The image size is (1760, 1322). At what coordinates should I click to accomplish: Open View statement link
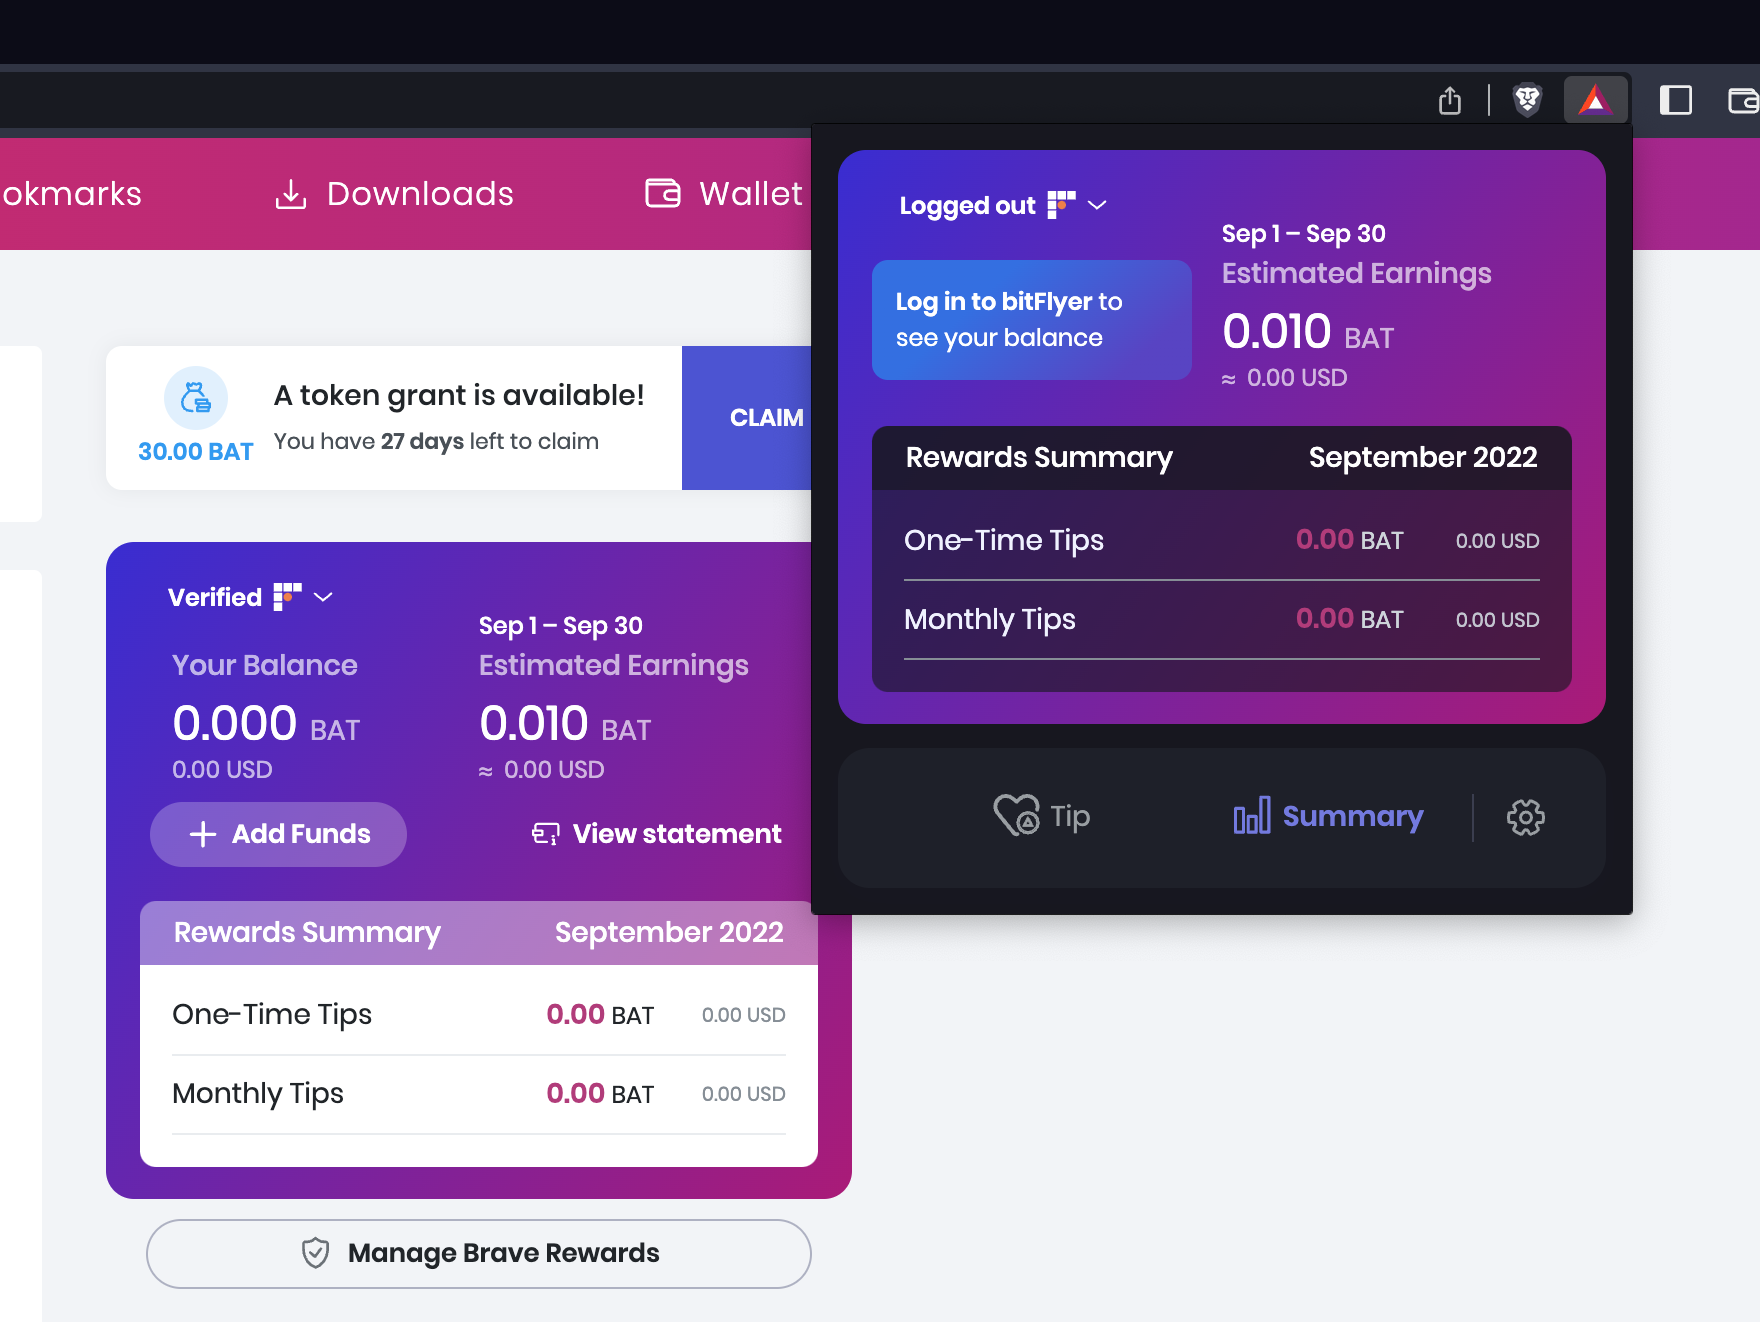656,834
